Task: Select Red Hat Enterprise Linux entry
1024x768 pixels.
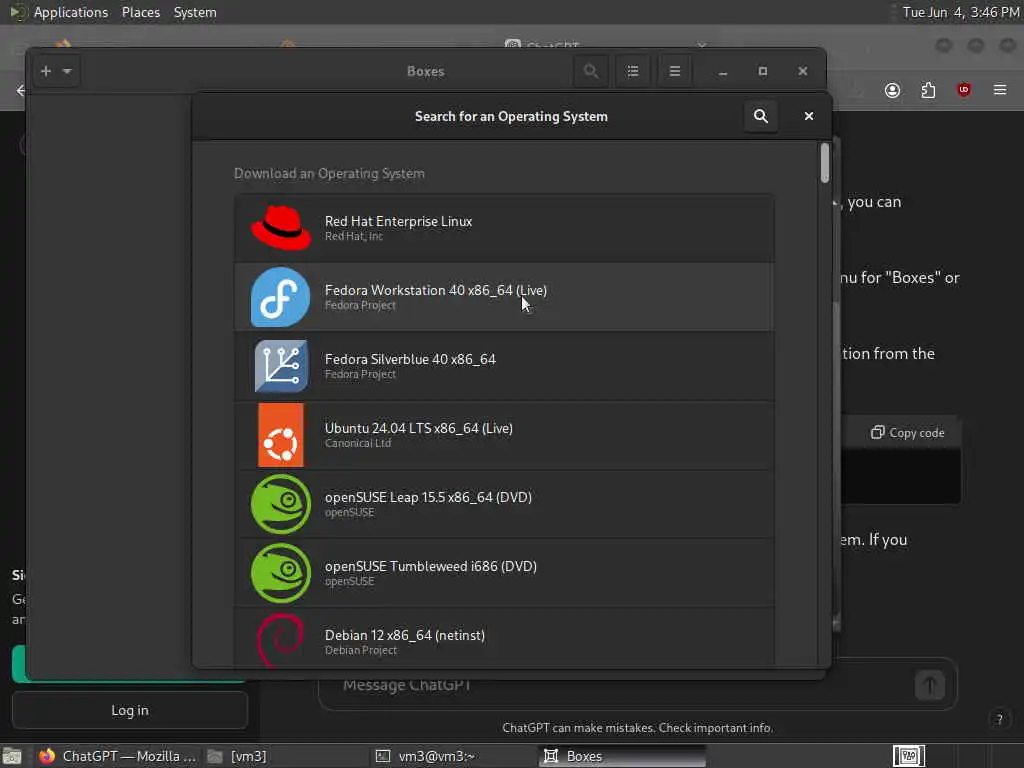Action: (504, 228)
